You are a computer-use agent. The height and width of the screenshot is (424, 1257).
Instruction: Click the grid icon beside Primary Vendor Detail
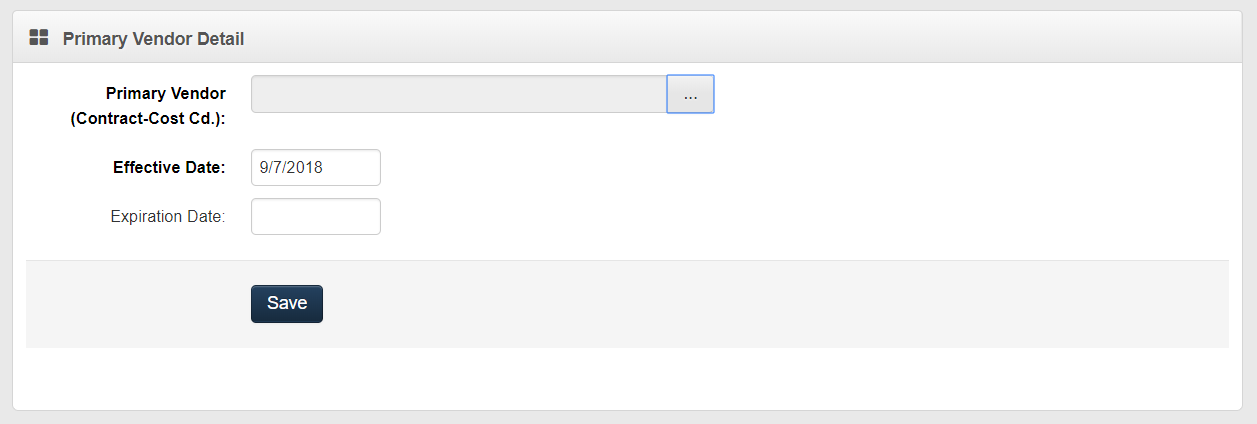pyautogui.click(x=39, y=38)
